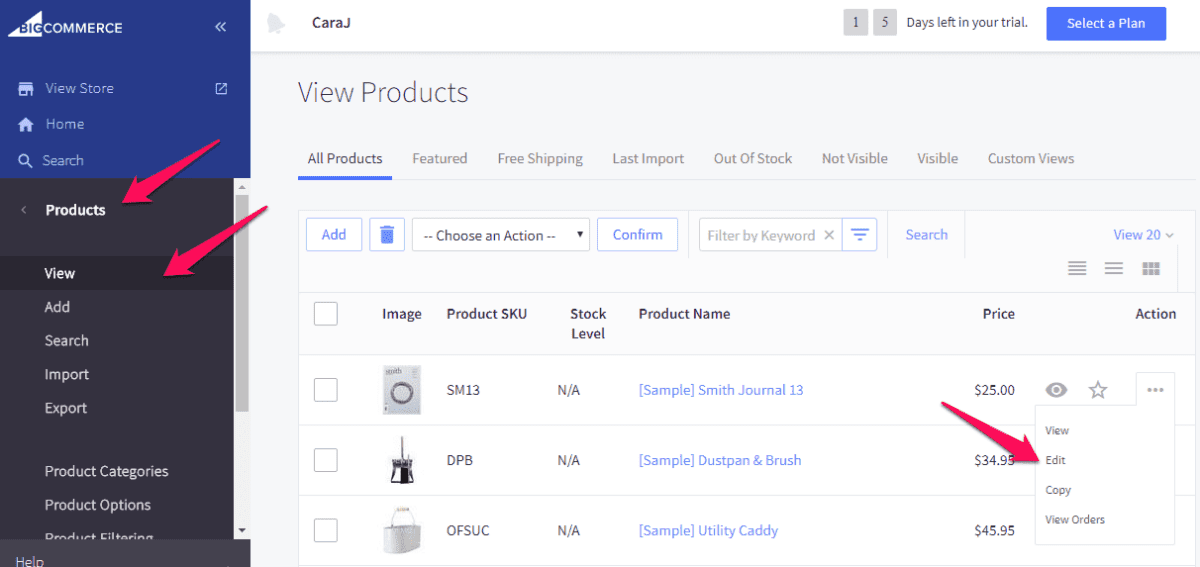1200x567 pixels.
Task: Select the DPB product checkbox
Action: tap(326, 460)
